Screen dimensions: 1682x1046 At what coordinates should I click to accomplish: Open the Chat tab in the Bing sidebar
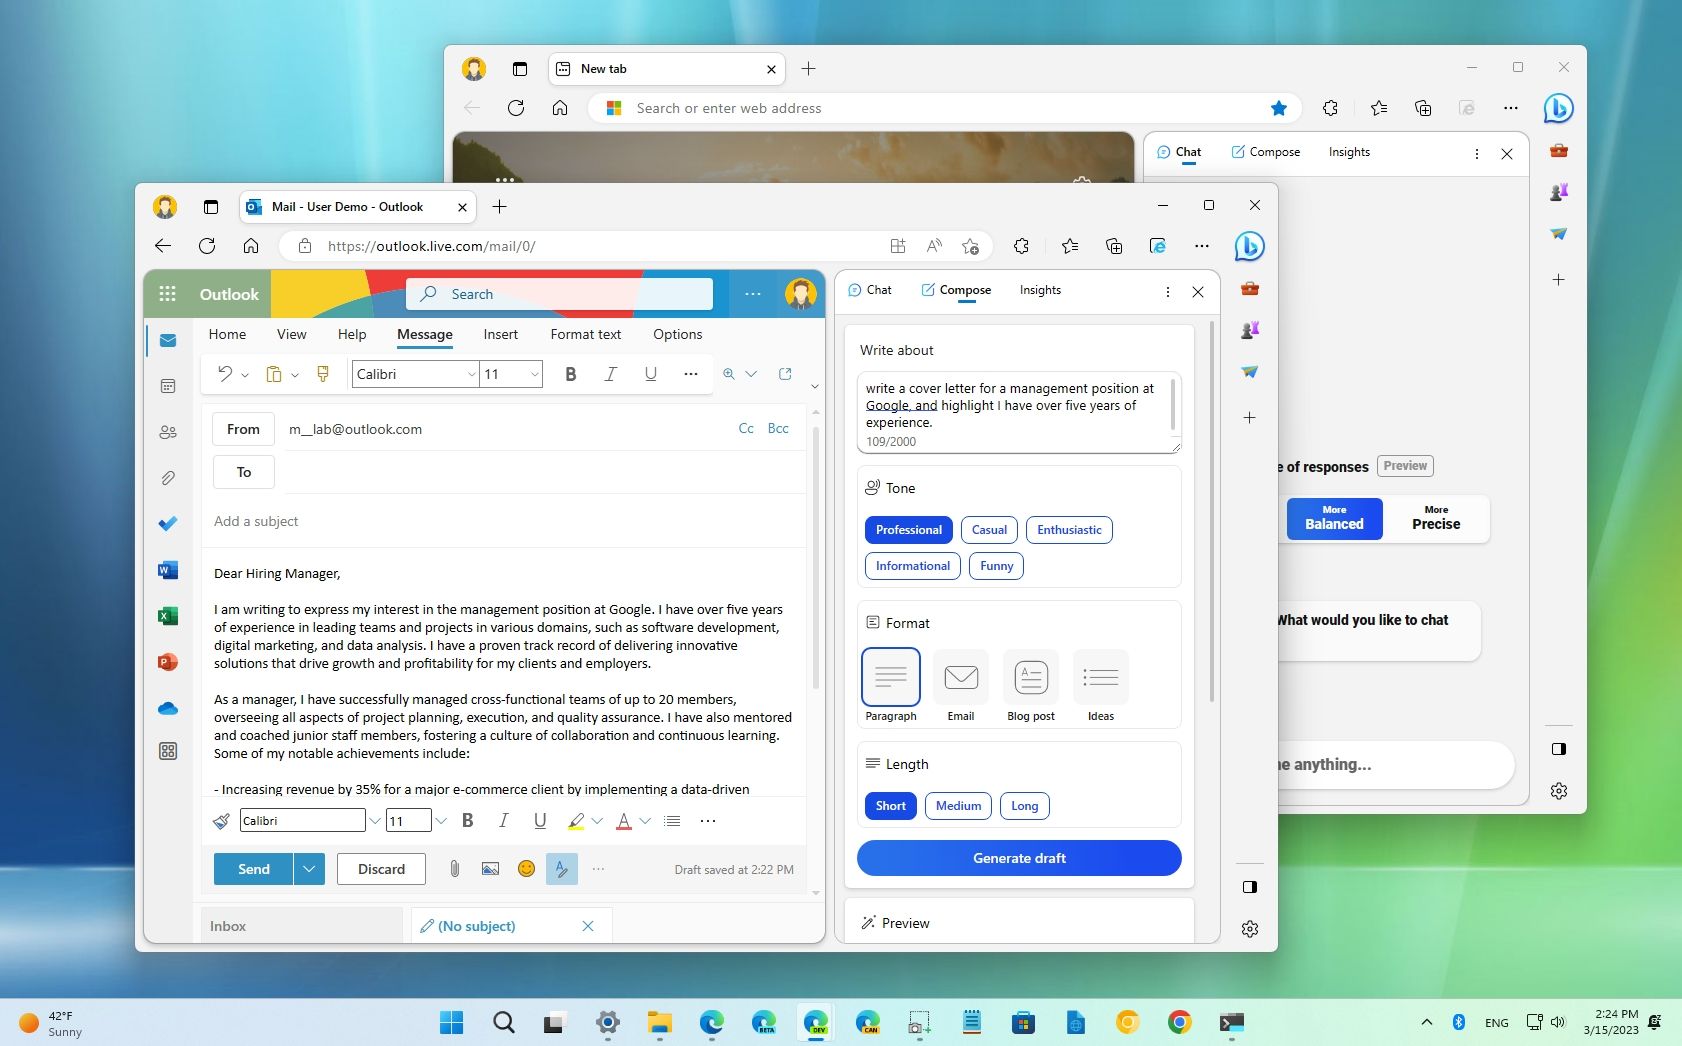pos(870,290)
